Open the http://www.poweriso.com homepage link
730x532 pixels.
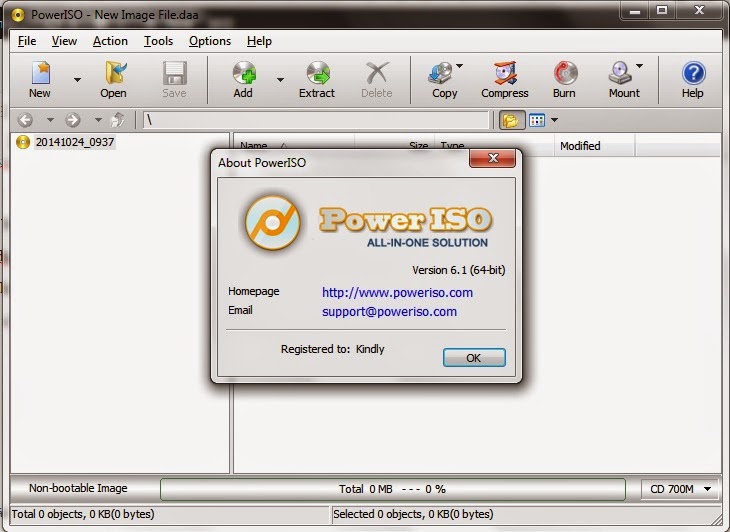(397, 293)
